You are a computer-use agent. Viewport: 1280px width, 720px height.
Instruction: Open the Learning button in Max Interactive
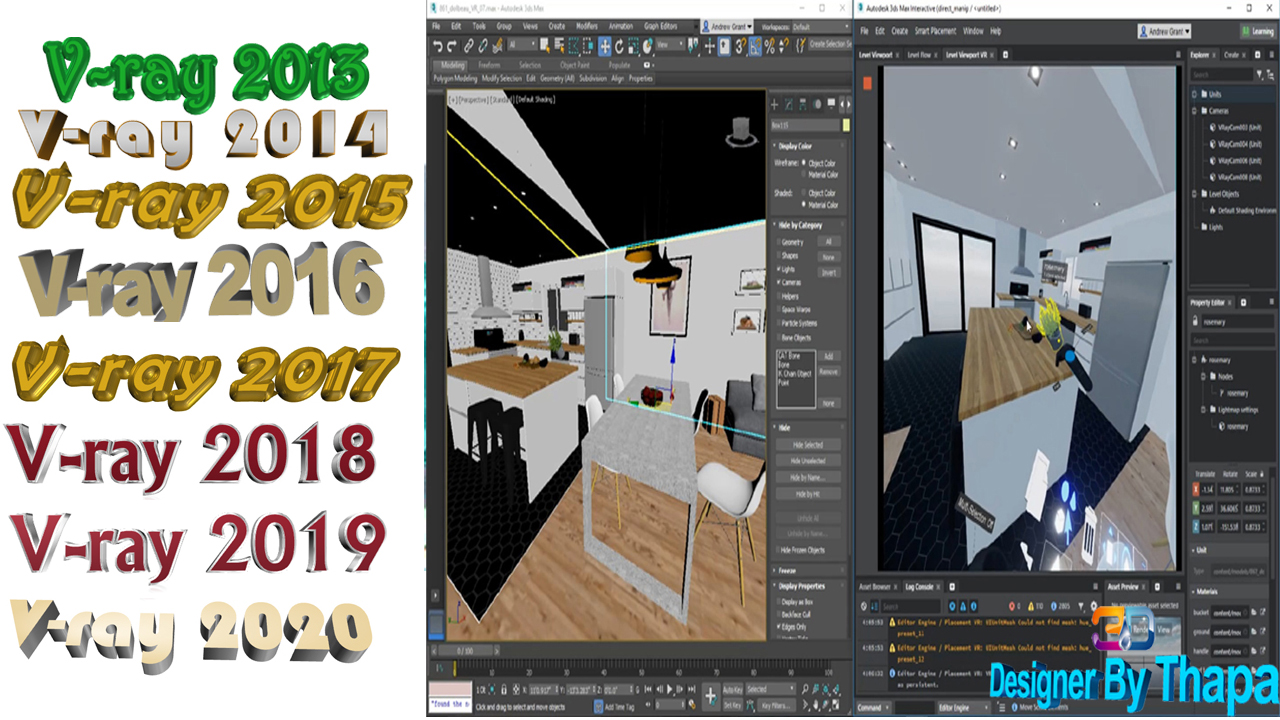coord(1256,31)
